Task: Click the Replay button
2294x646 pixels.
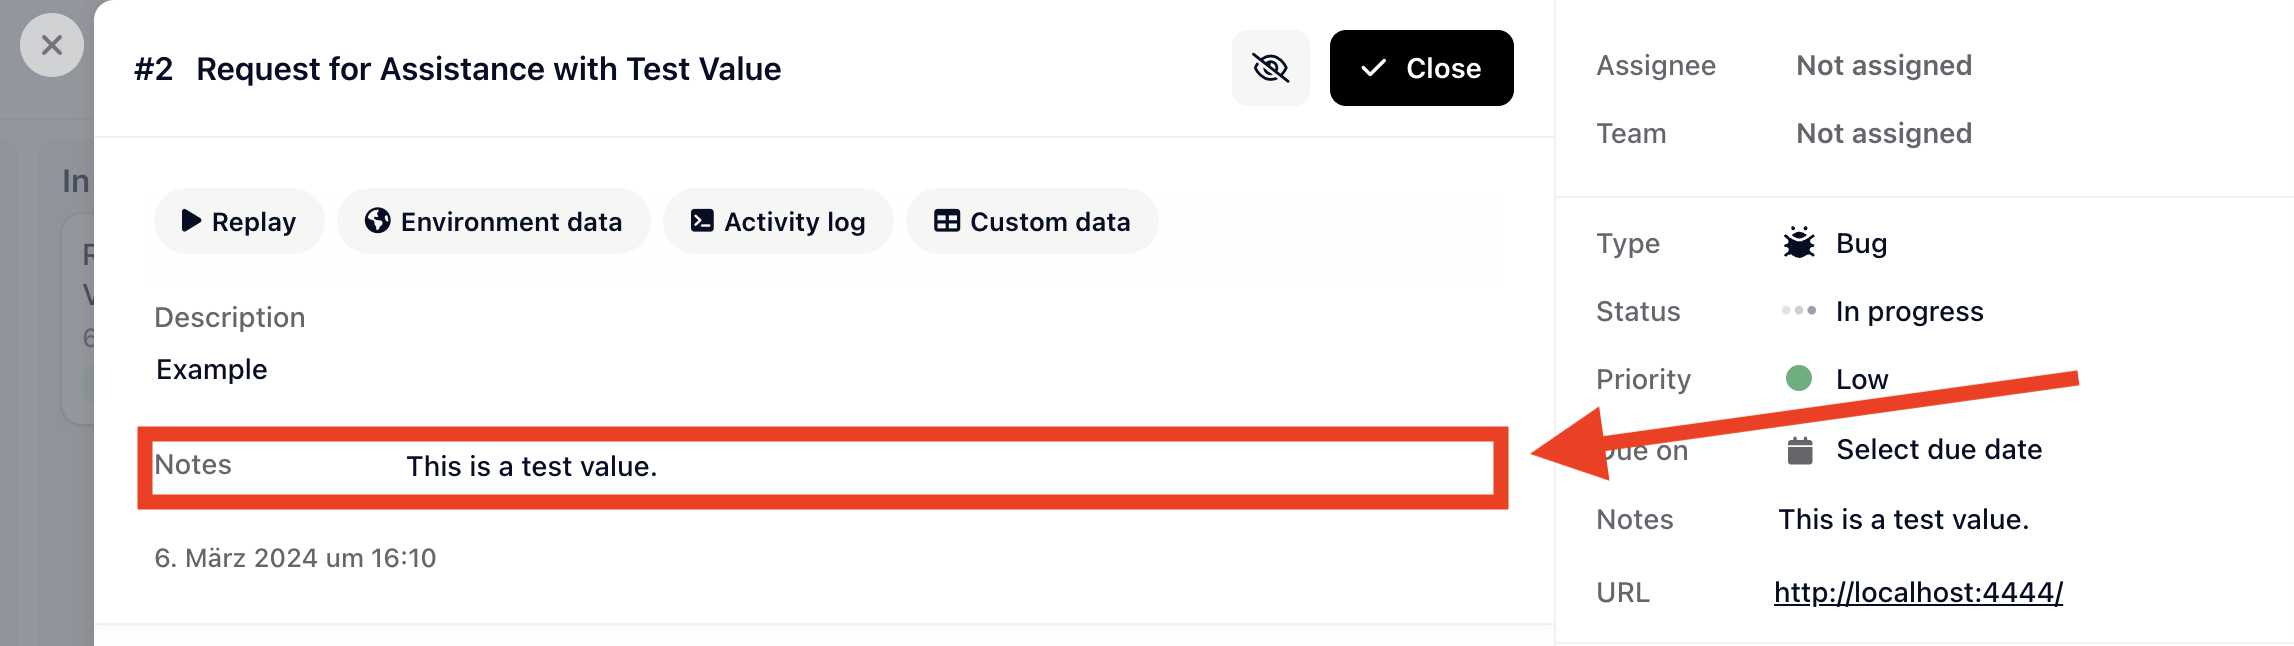Action: [238, 221]
